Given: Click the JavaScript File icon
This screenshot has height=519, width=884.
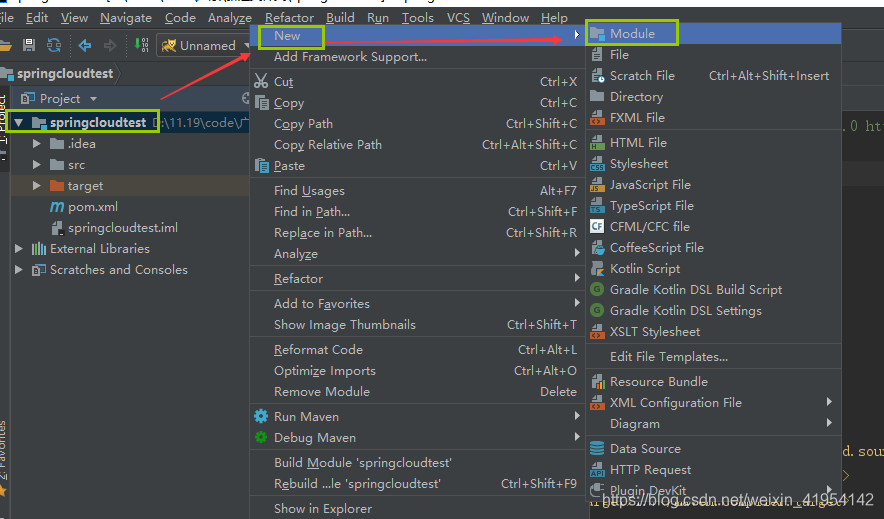Looking at the screenshot, I should 597,185.
